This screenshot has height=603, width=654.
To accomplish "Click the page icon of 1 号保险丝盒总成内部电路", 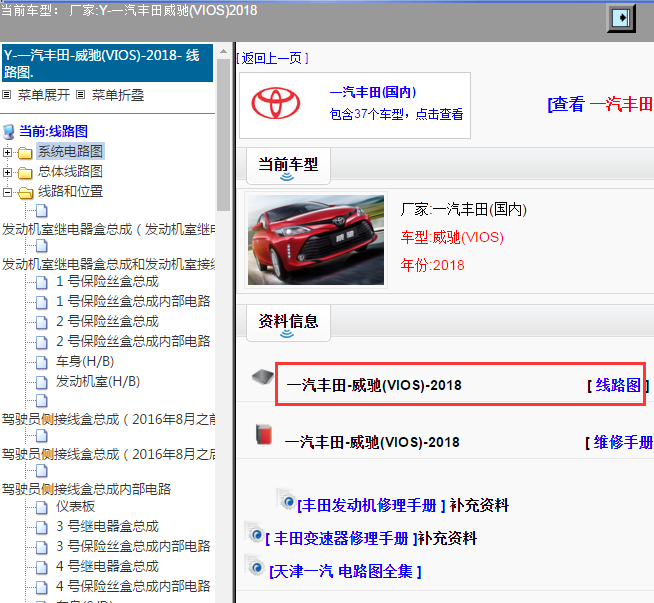I will [x=41, y=302].
